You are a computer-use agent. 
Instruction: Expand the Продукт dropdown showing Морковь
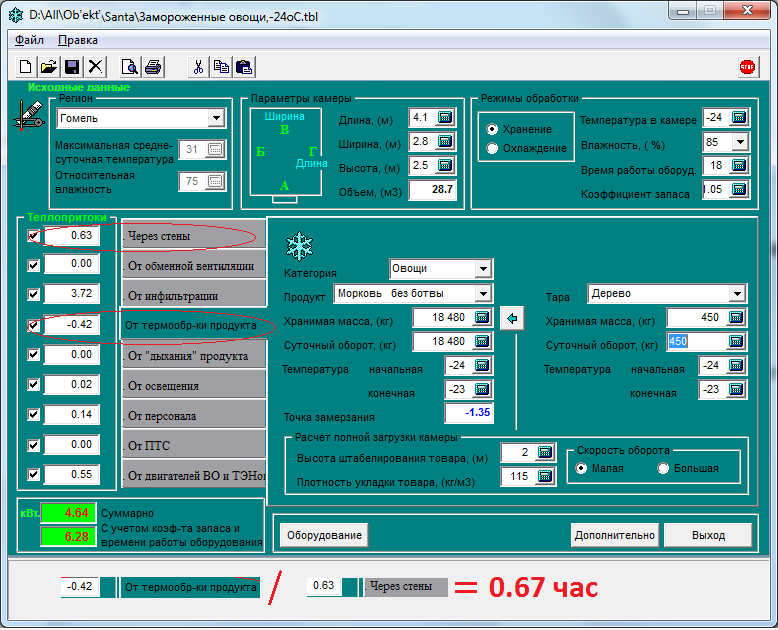click(x=483, y=294)
